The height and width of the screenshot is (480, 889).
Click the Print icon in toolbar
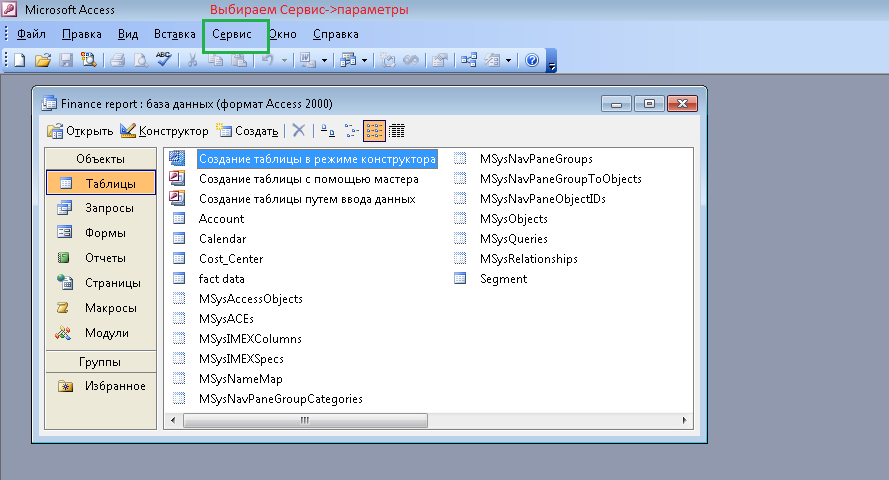point(117,60)
